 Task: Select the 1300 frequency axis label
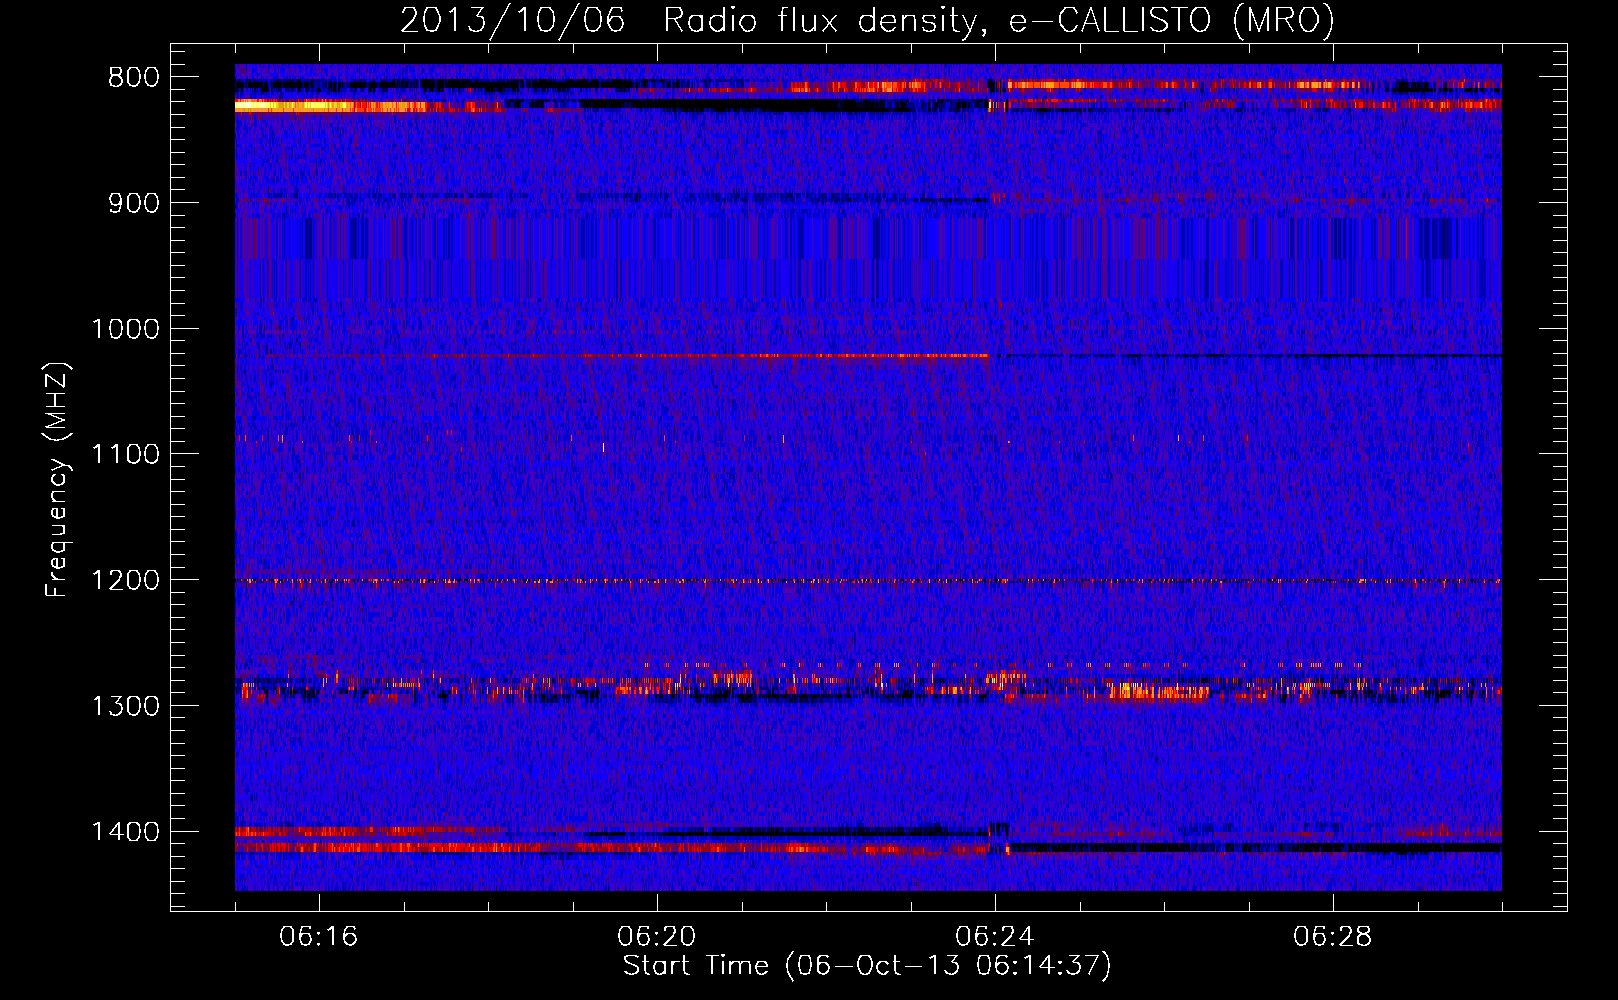125,706
